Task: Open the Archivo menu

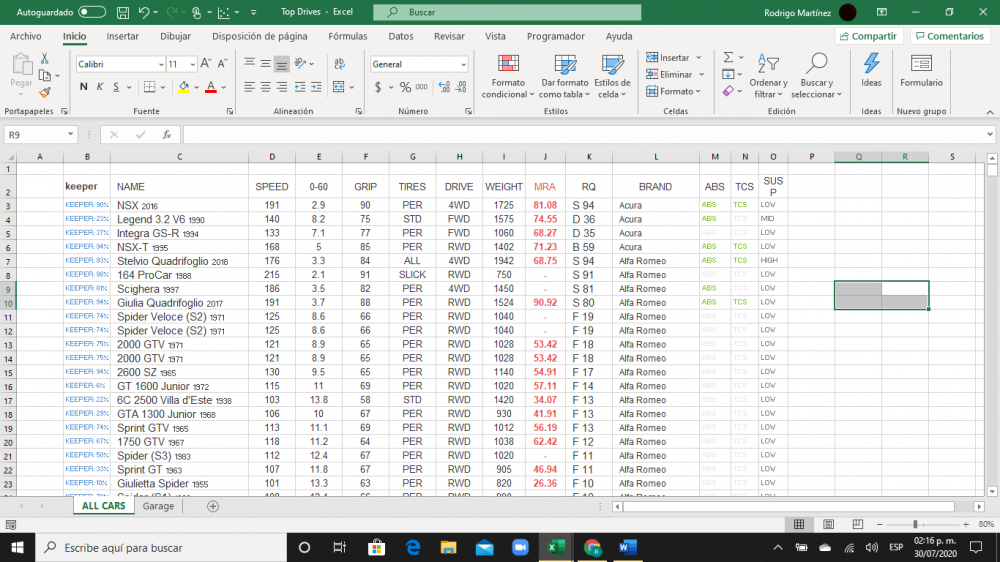Action: (x=26, y=36)
